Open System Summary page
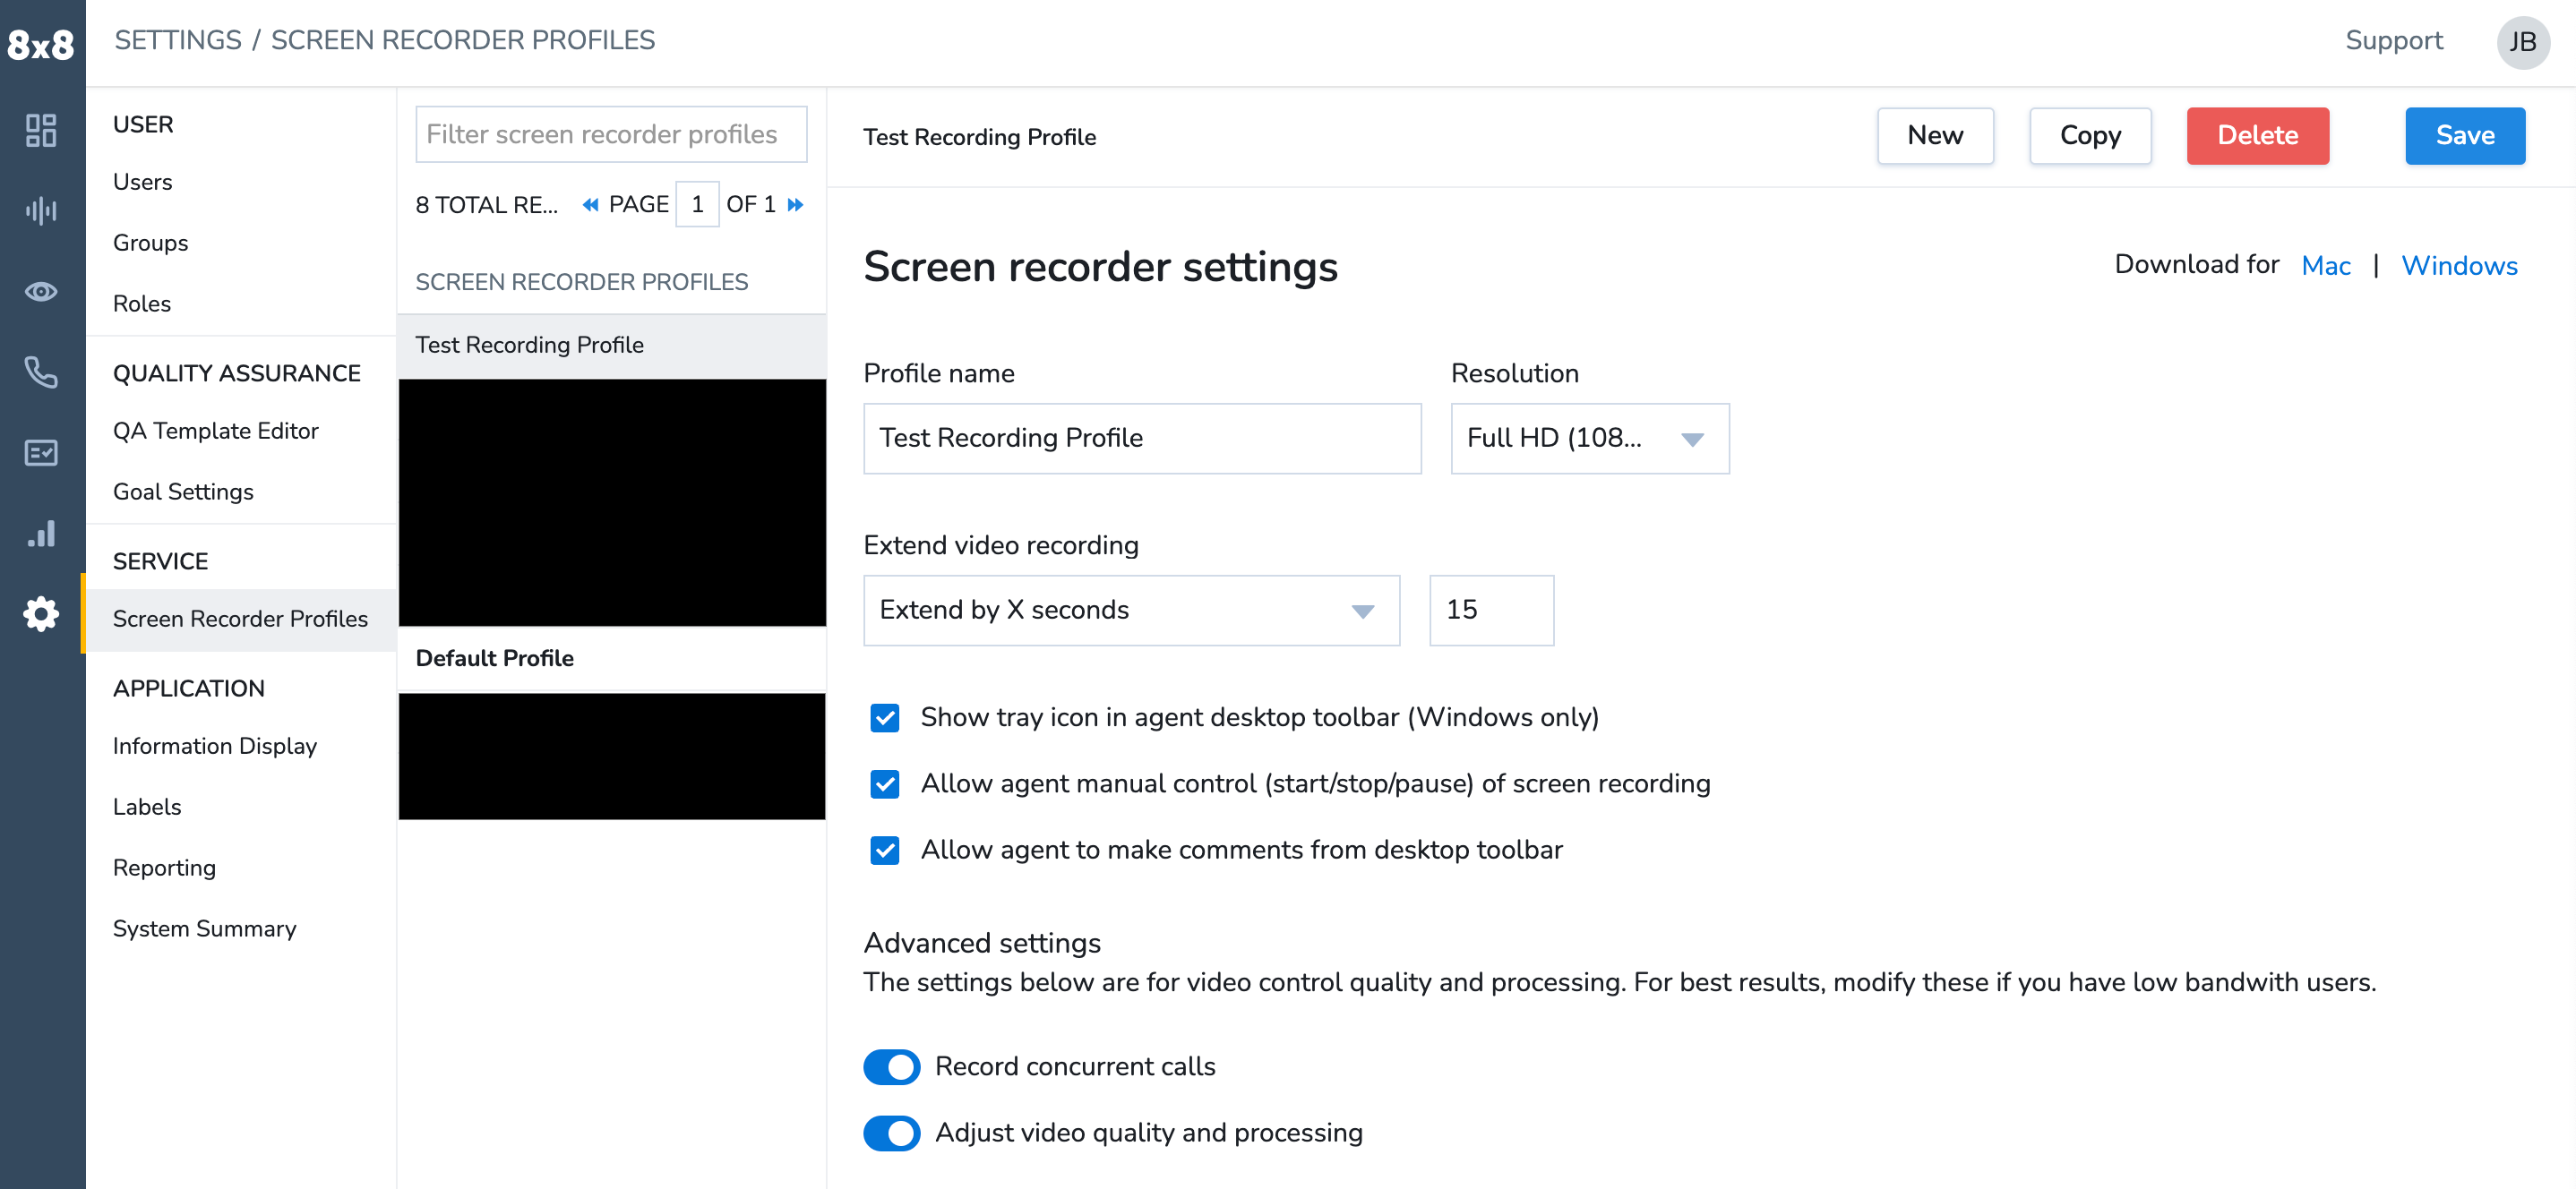Screen dimensions: 2576x1189 [205, 929]
